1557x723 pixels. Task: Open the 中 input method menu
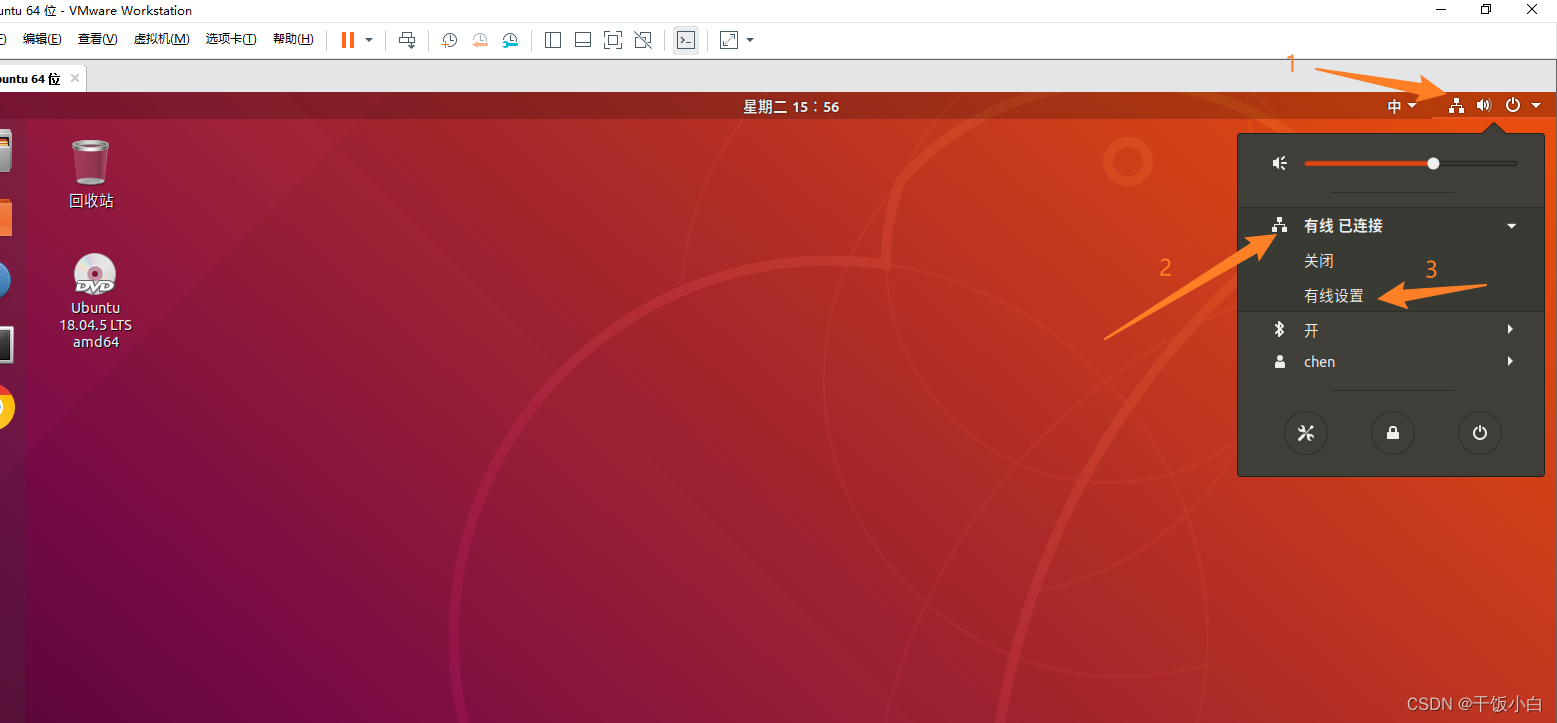[x=1402, y=106]
